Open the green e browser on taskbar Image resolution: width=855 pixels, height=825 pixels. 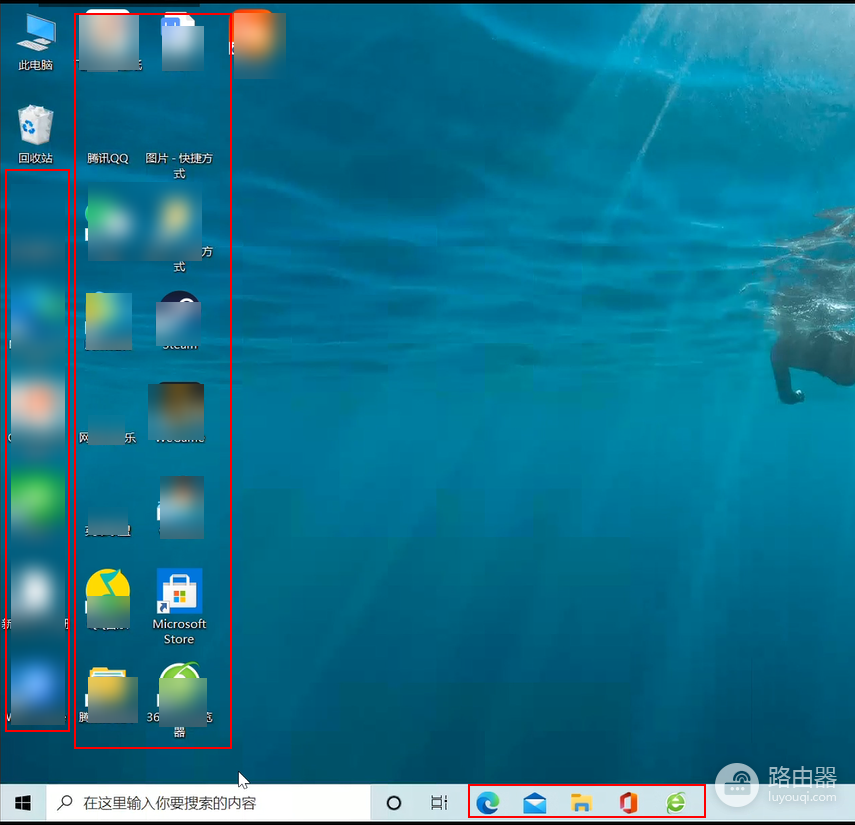click(676, 803)
